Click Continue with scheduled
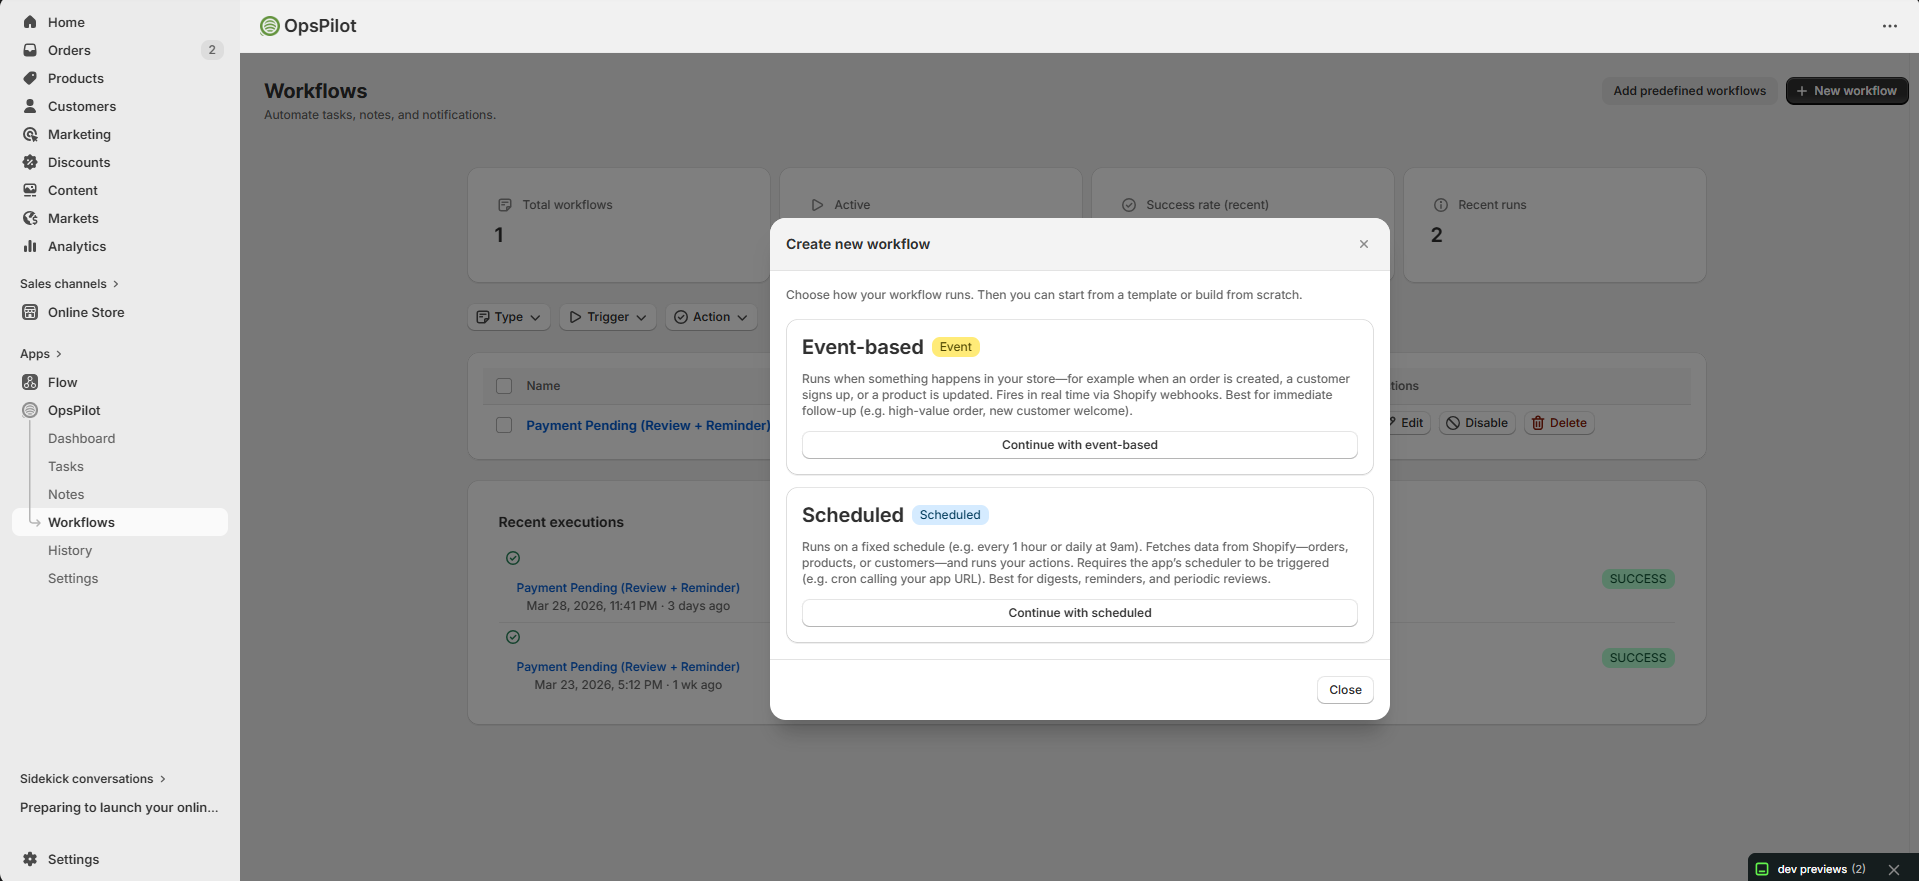 [x=1079, y=613]
